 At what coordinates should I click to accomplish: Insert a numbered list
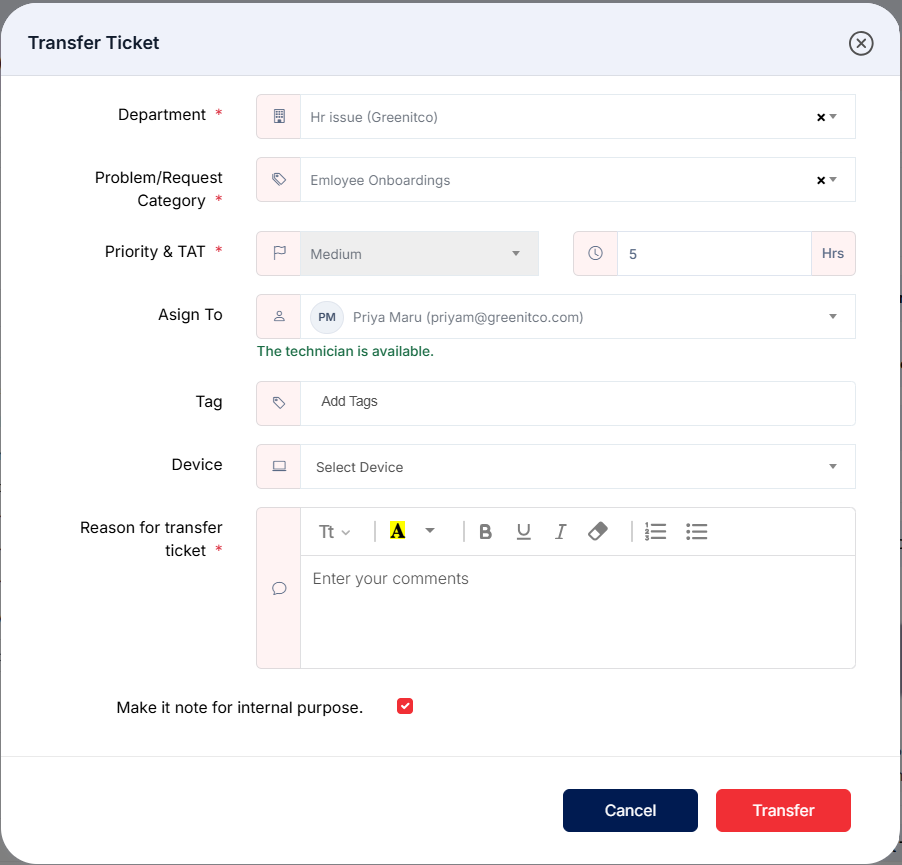click(x=655, y=531)
